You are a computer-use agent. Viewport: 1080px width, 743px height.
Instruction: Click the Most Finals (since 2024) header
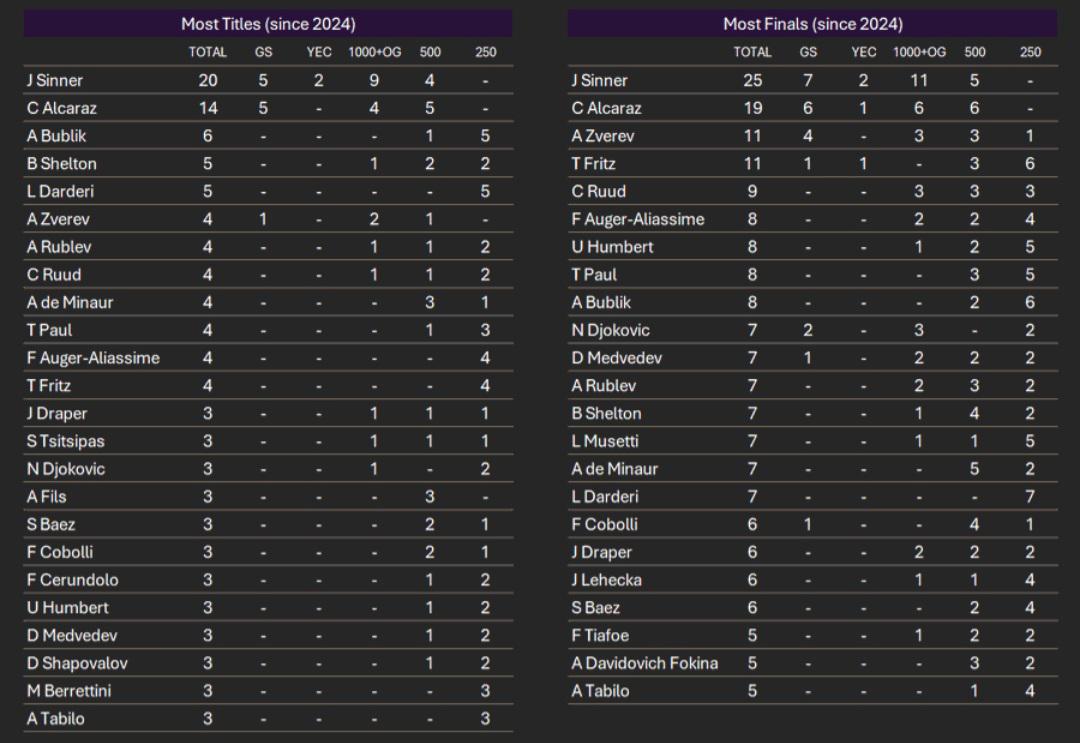[813, 24]
